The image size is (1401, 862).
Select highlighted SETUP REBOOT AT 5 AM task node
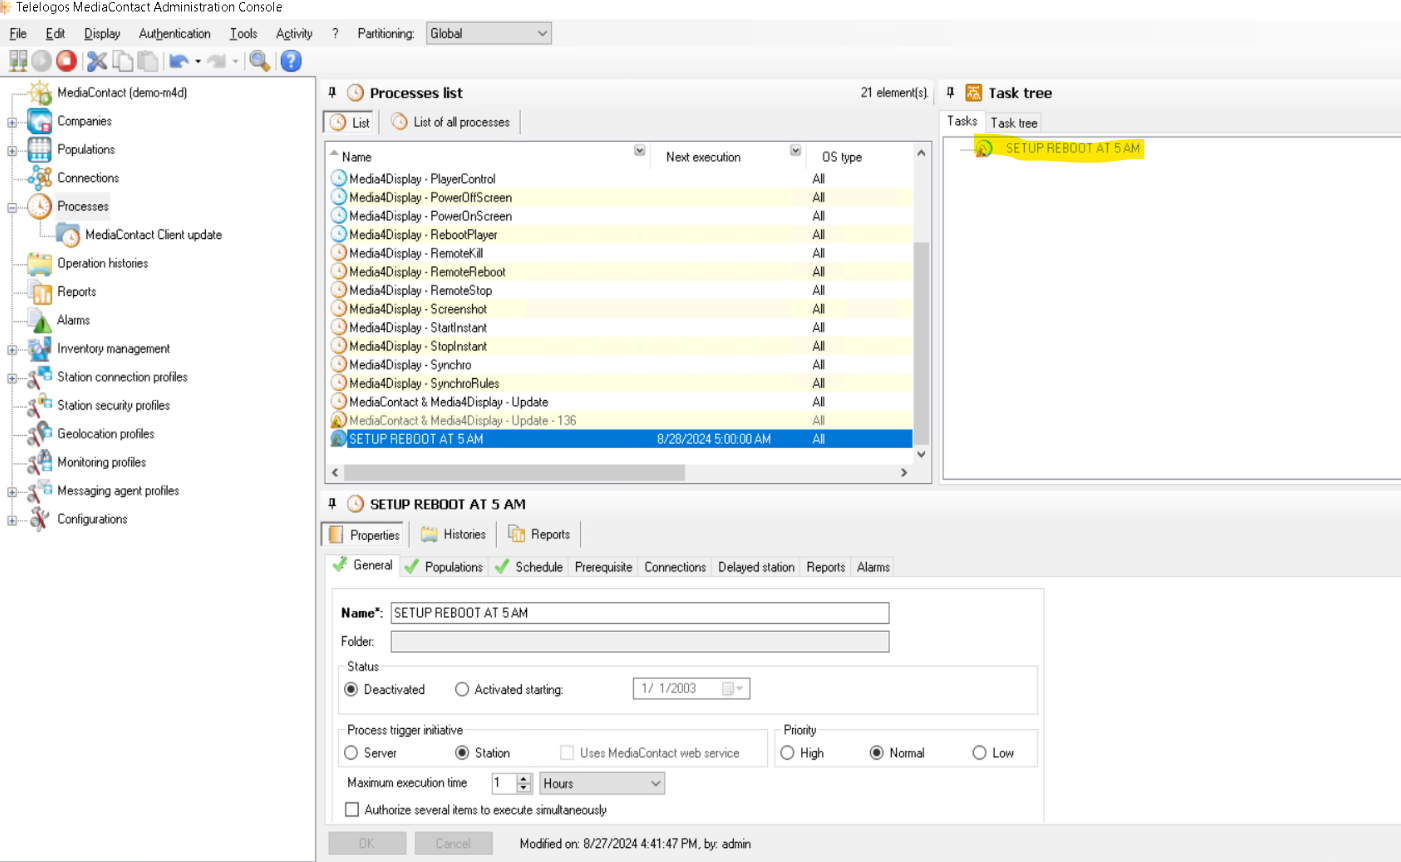pyautogui.click(x=1072, y=148)
